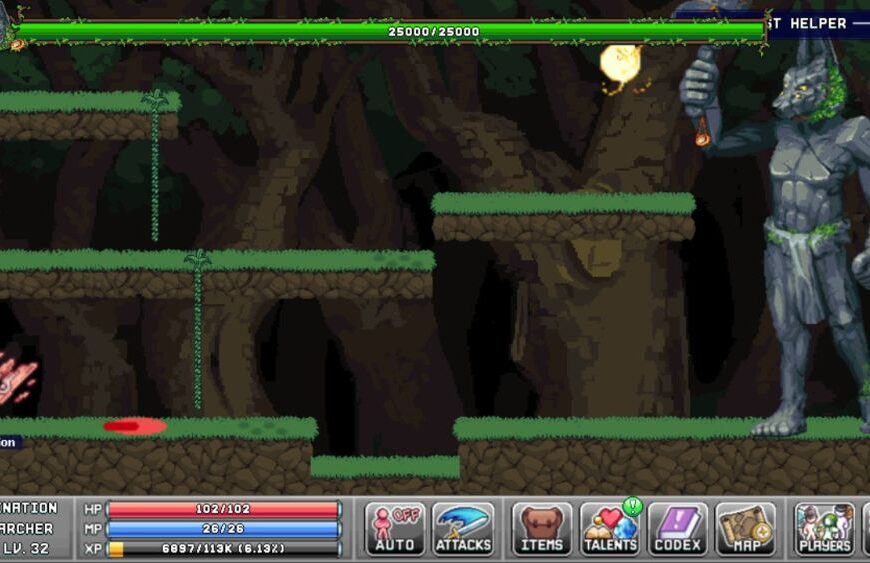Click the HELPER banner at top right
Image resolution: width=870 pixels, height=563 pixels.
817,23
